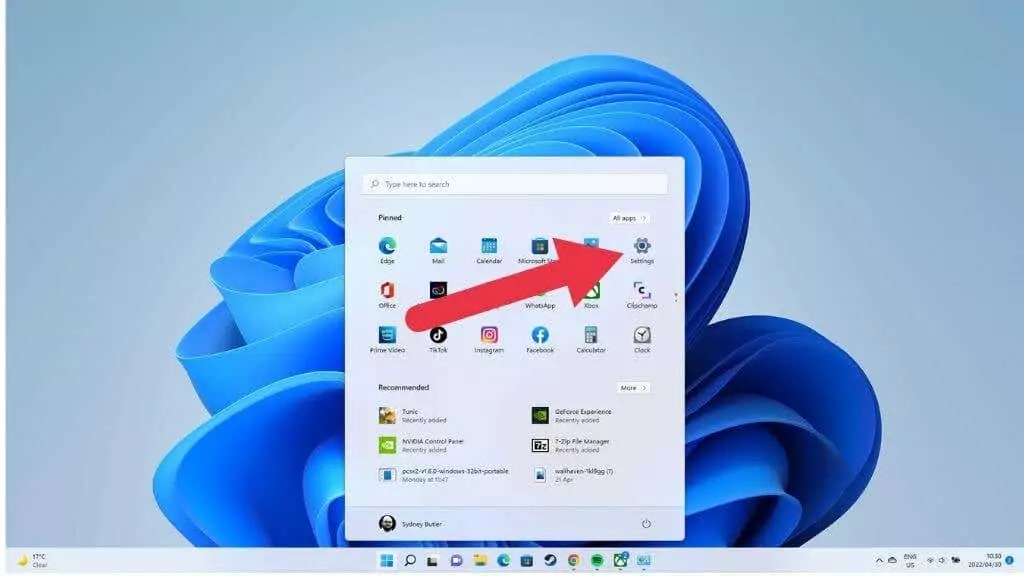Open the weather widget on taskbar
Screen dimensions: 1024x576
33,560
